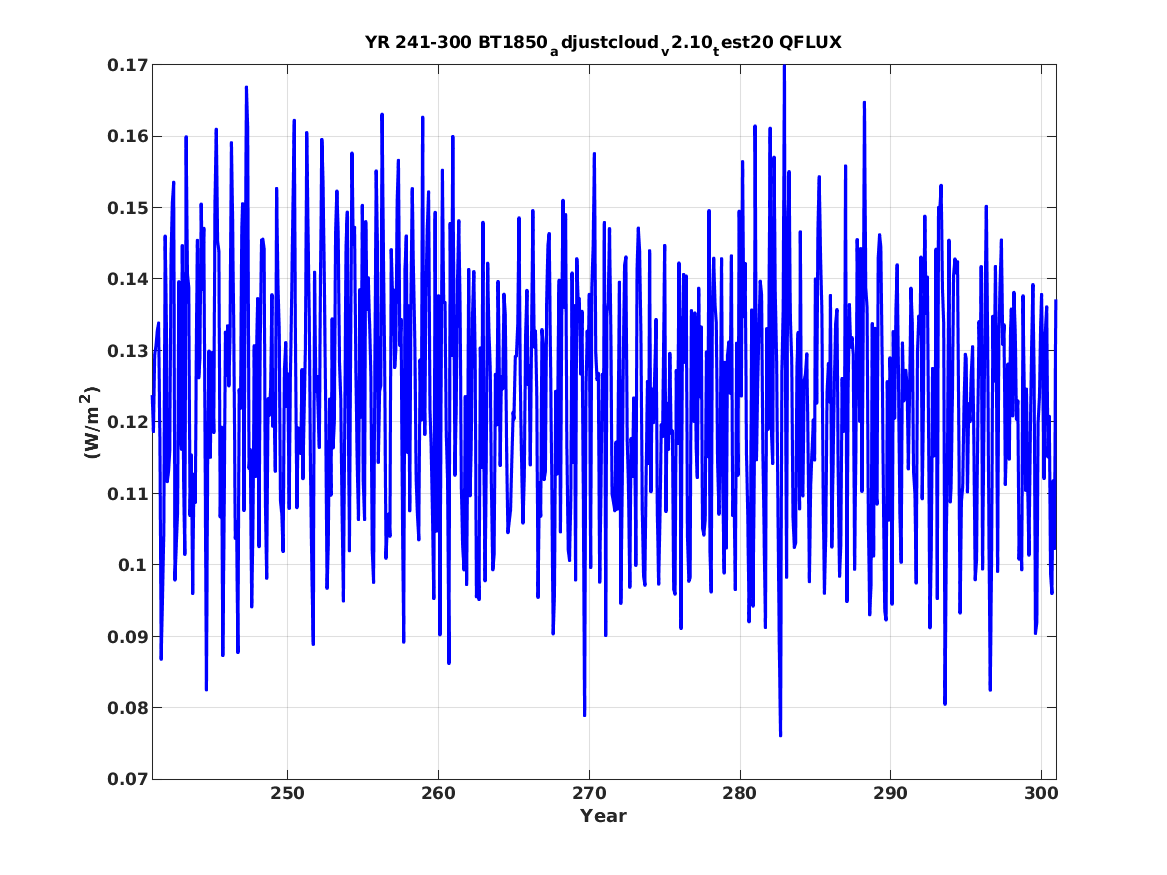Click the x-axis tick label 300
Screen dimensions: 1167x875
1041,794
